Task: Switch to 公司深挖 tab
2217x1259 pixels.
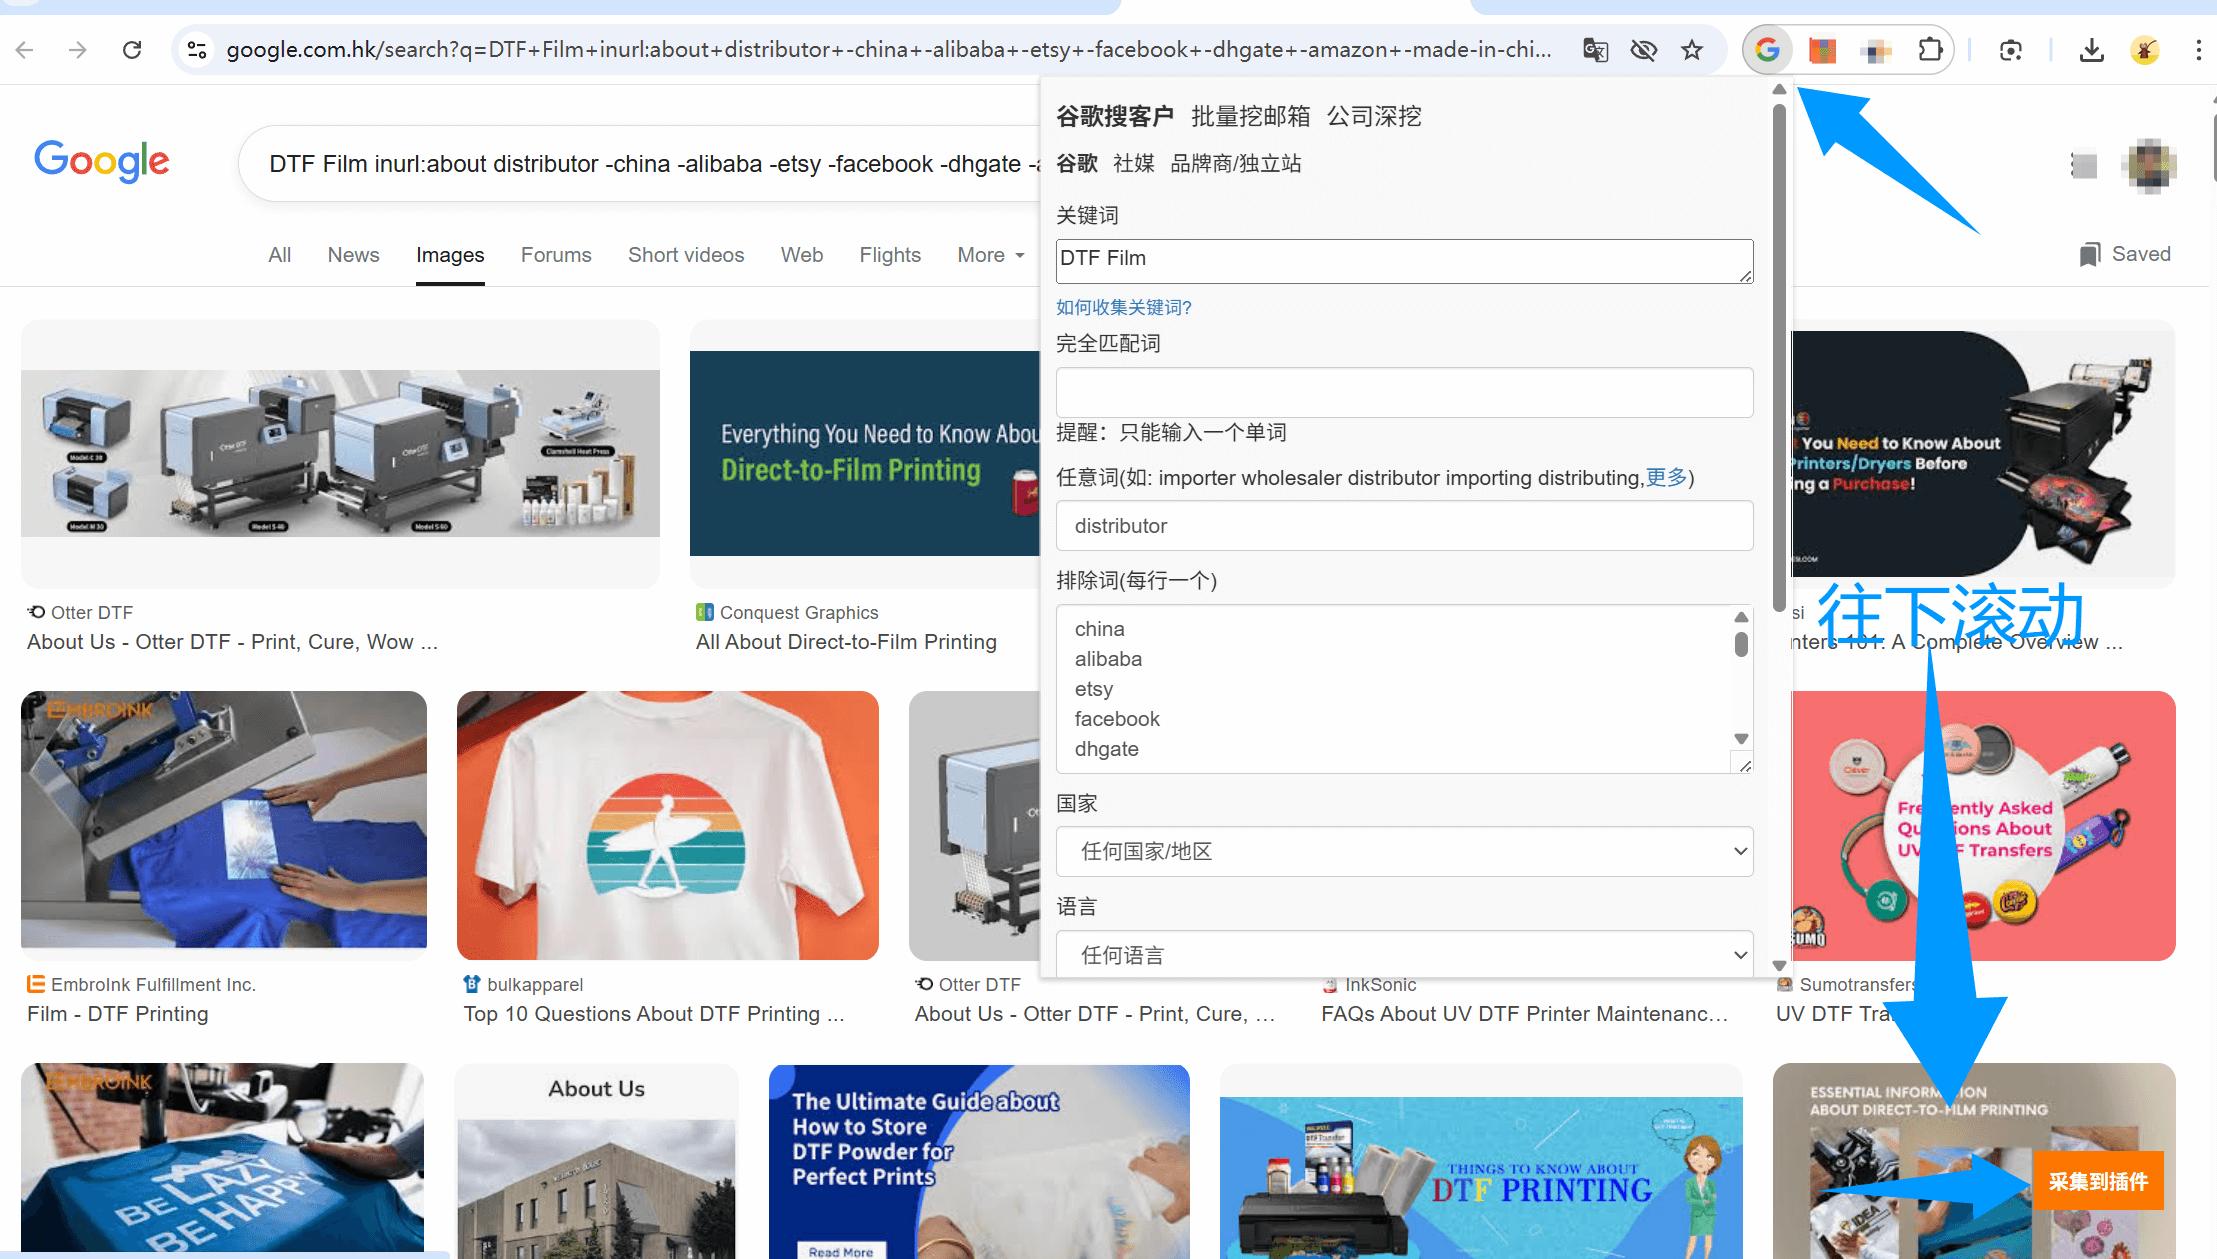Action: (x=1374, y=116)
